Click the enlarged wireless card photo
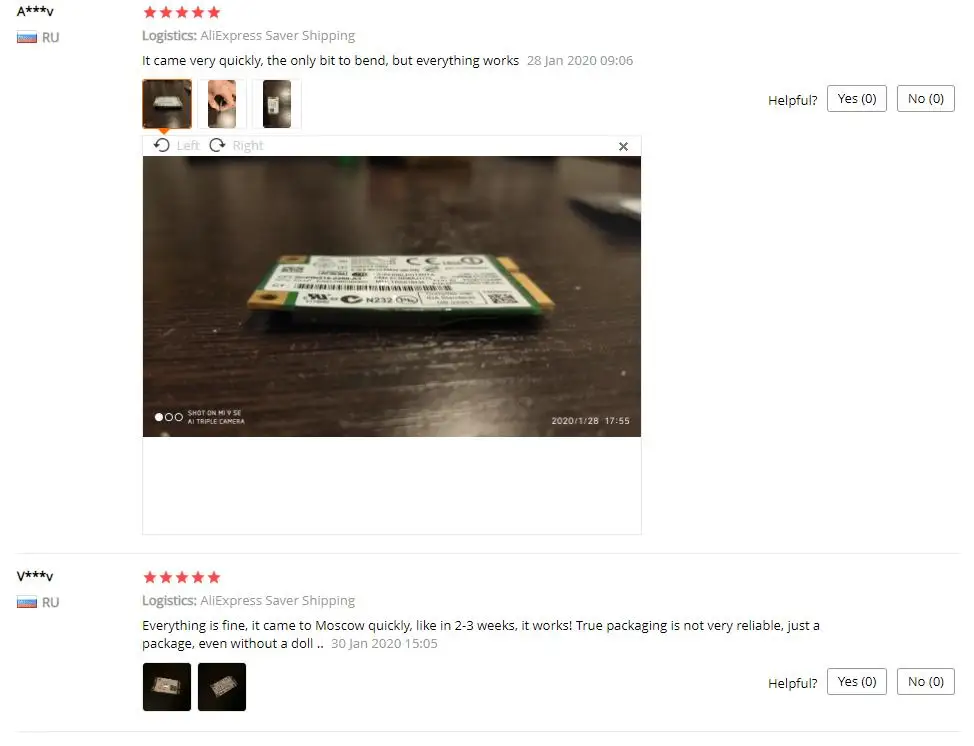The width and height of the screenshot is (974, 746). click(391, 296)
